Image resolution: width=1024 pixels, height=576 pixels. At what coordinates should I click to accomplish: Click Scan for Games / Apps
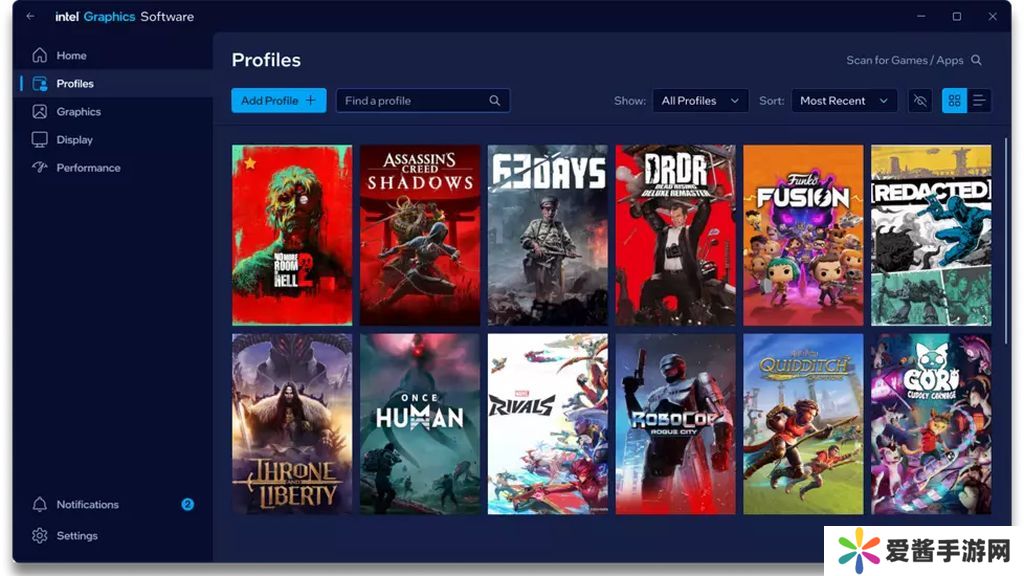tap(914, 60)
